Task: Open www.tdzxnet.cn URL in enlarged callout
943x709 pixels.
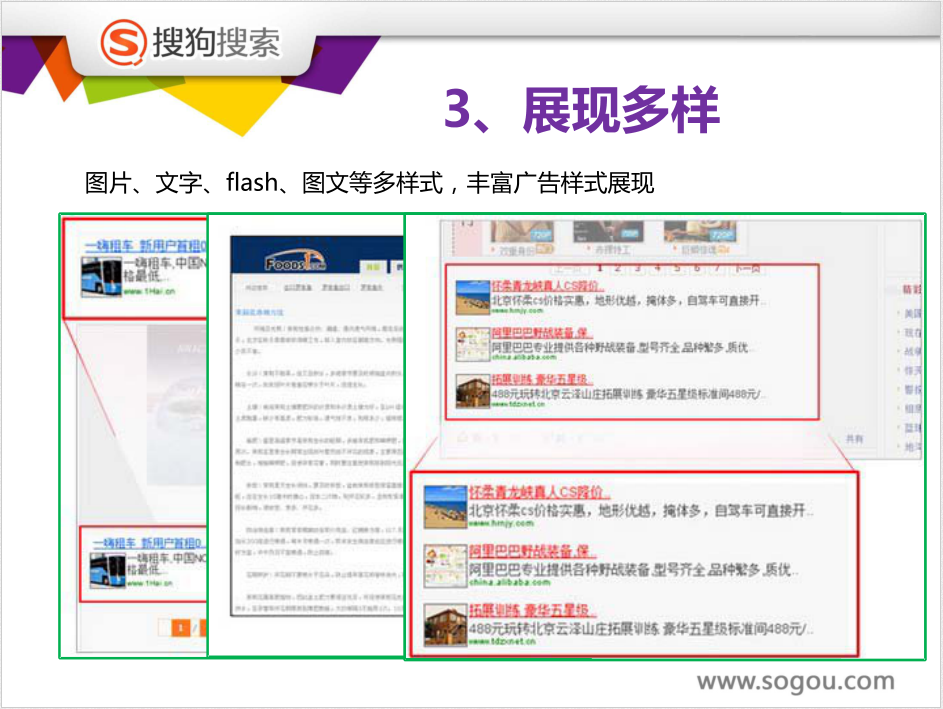Action: 503,642
